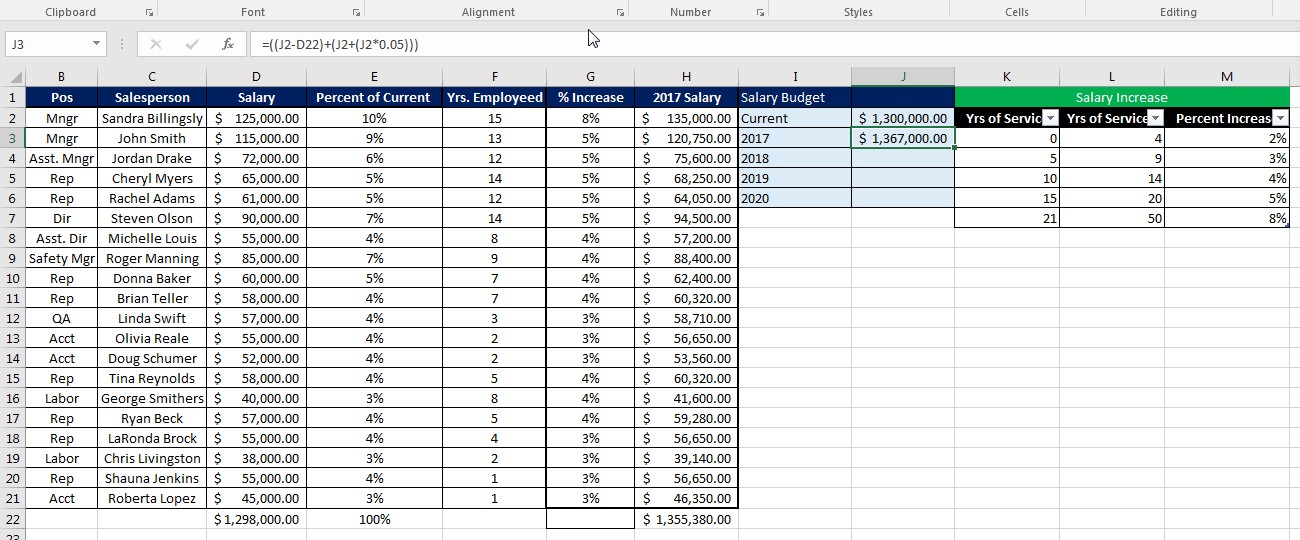This screenshot has height=540, width=1300.
Task: Click Donna Baker's $62,400.00 cell
Action: coord(686,278)
